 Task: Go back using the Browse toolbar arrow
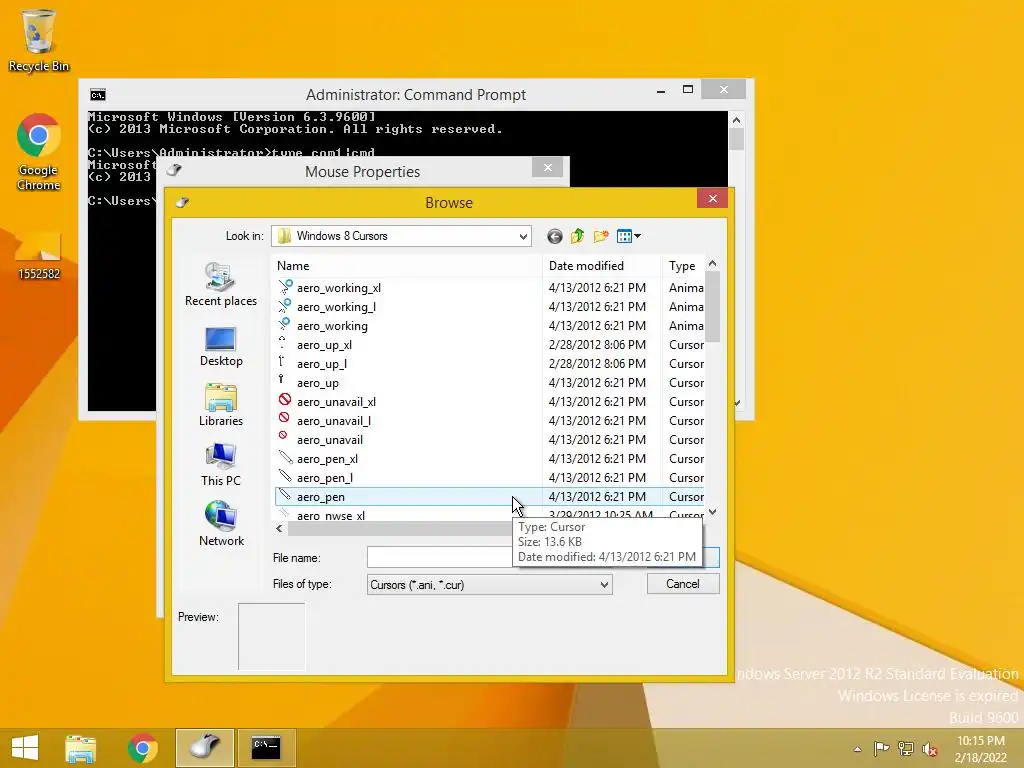(x=554, y=236)
